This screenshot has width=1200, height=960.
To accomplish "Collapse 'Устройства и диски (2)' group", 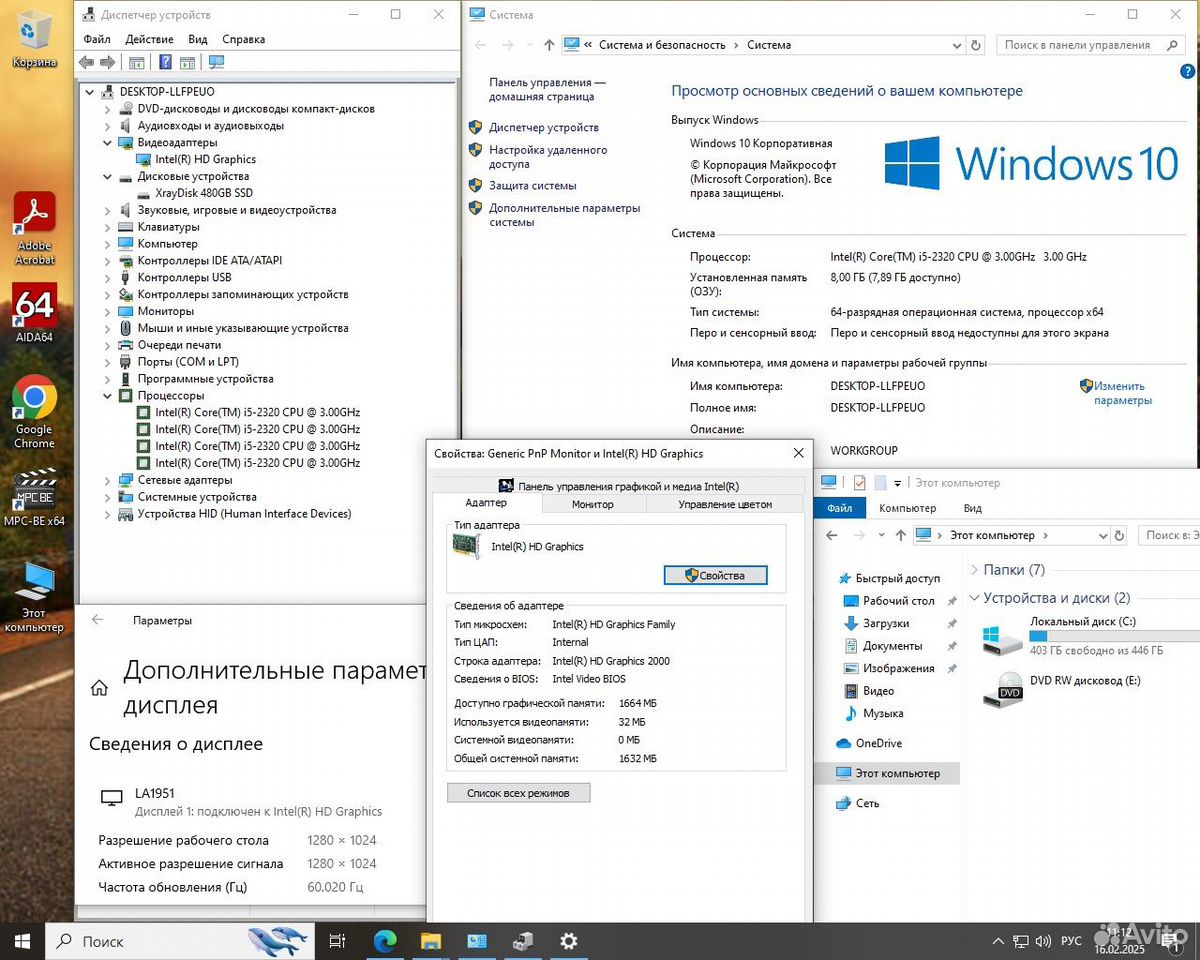I will tap(975, 598).
